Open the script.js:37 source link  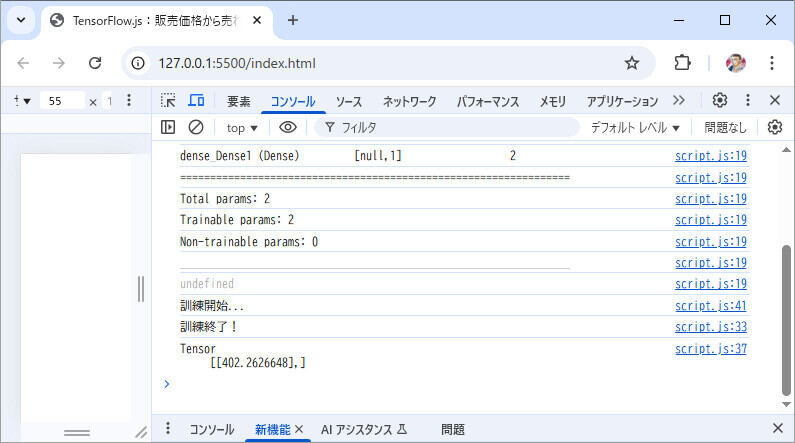[710, 349]
